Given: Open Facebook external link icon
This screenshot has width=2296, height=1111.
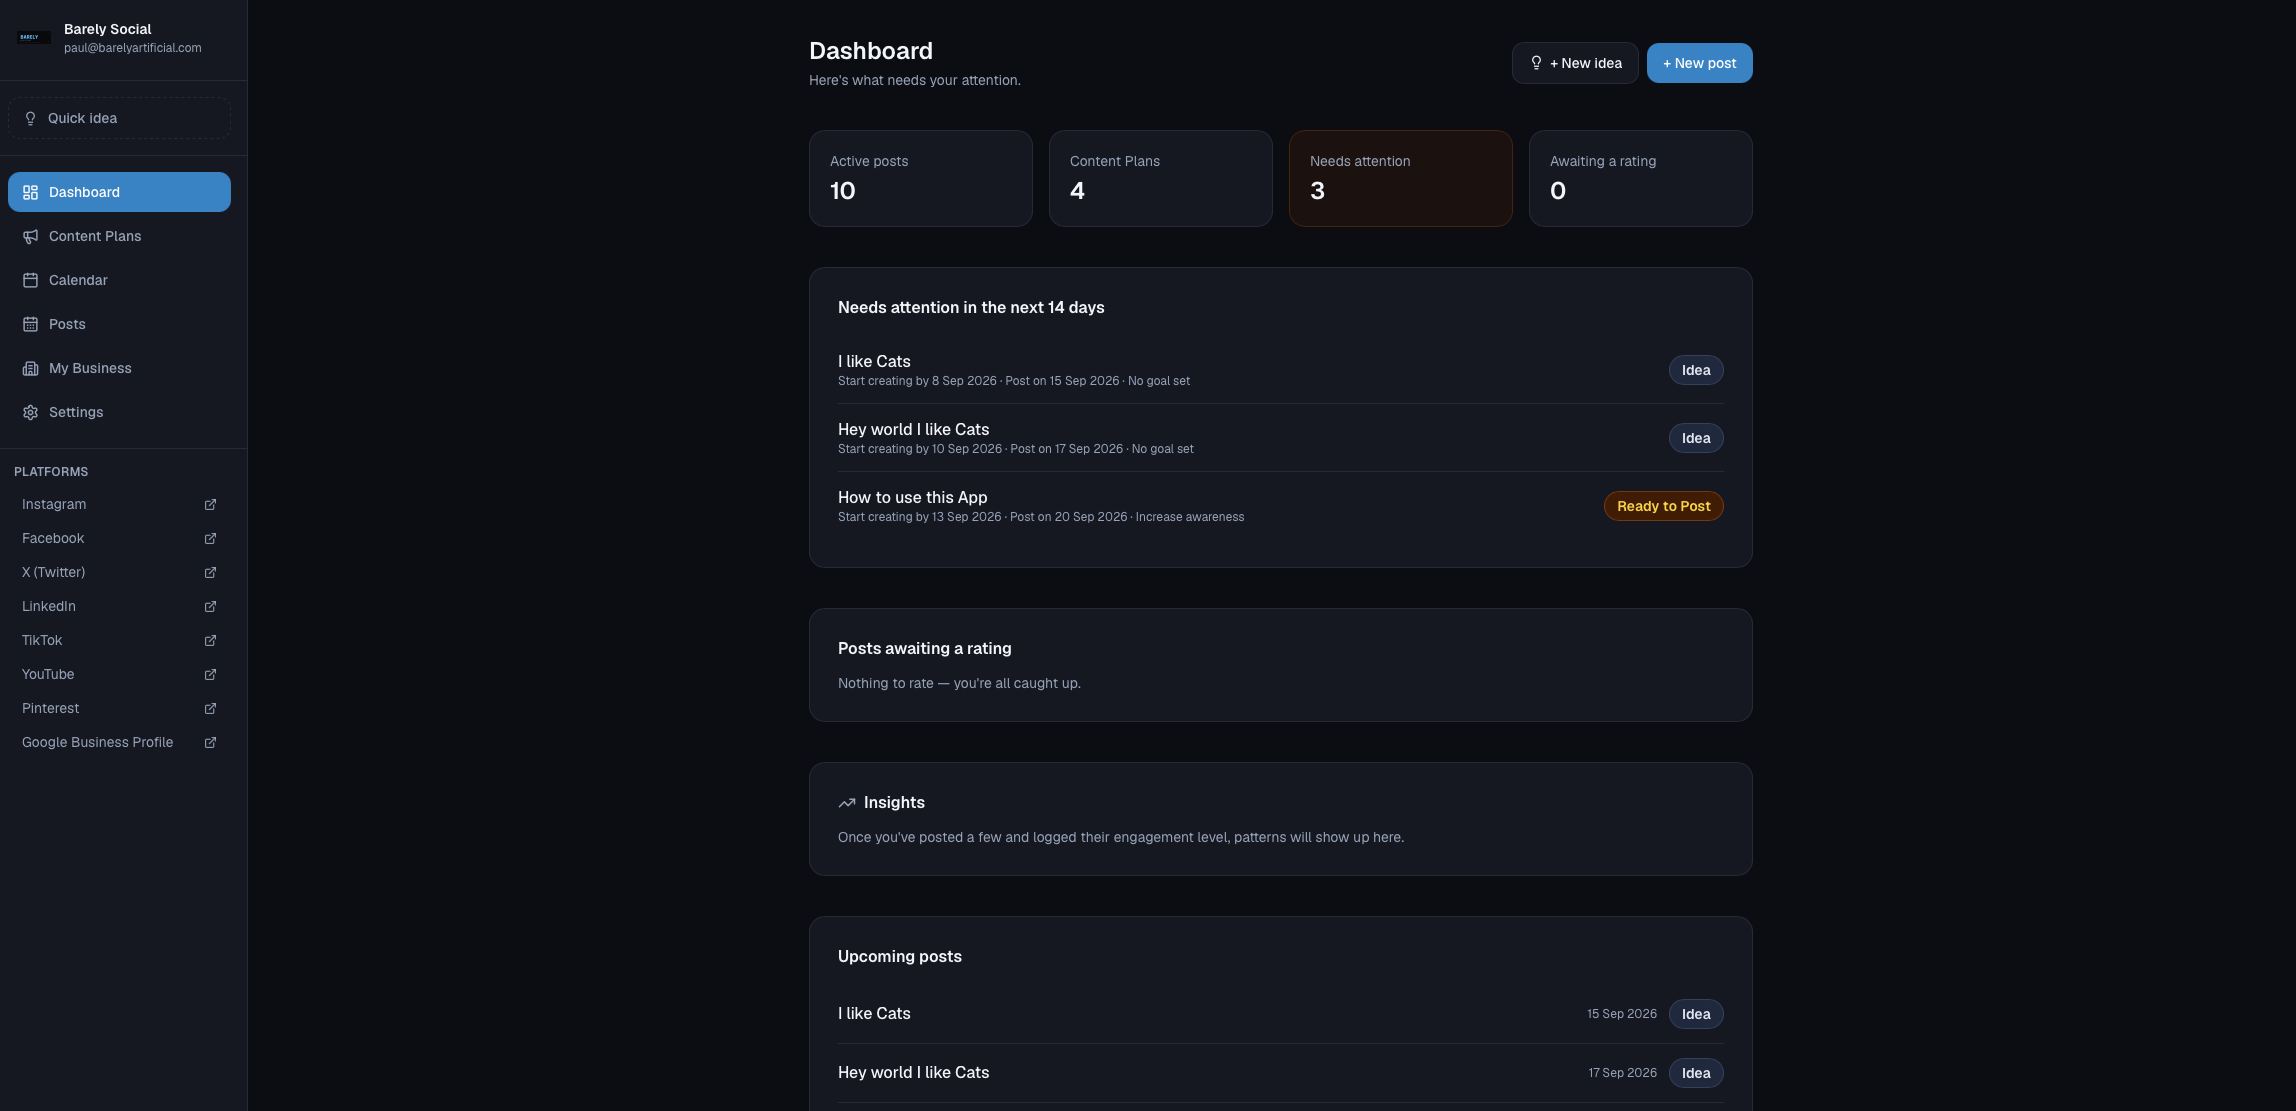Looking at the screenshot, I should coord(210,539).
